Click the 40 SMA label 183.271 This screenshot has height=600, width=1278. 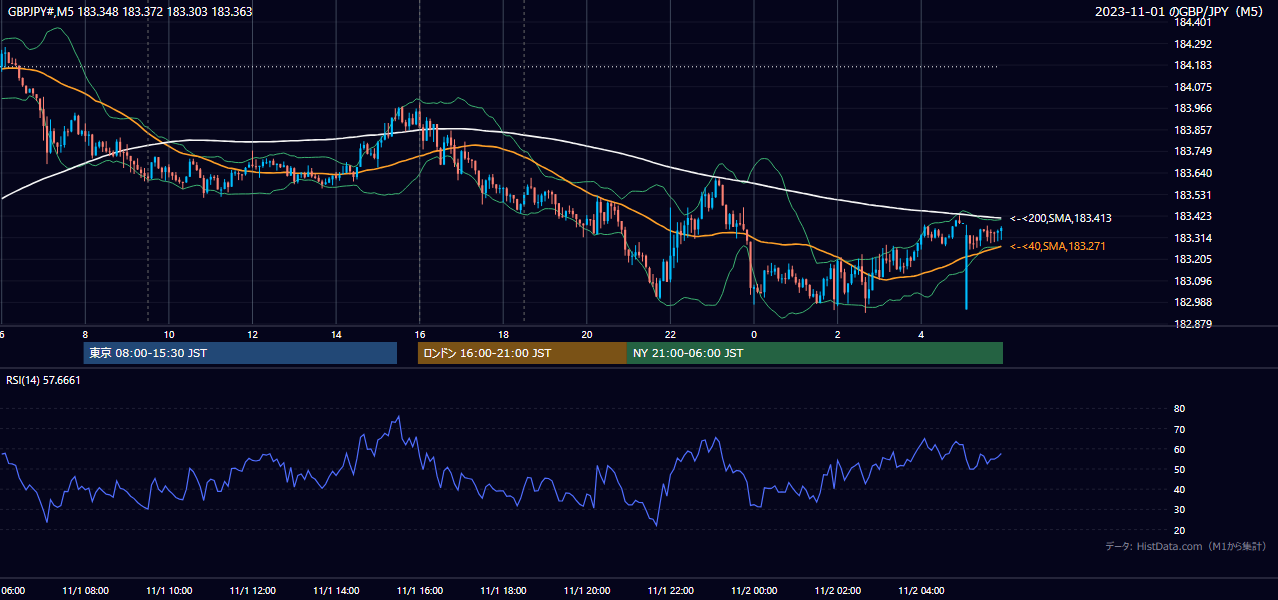[x=1058, y=246]
